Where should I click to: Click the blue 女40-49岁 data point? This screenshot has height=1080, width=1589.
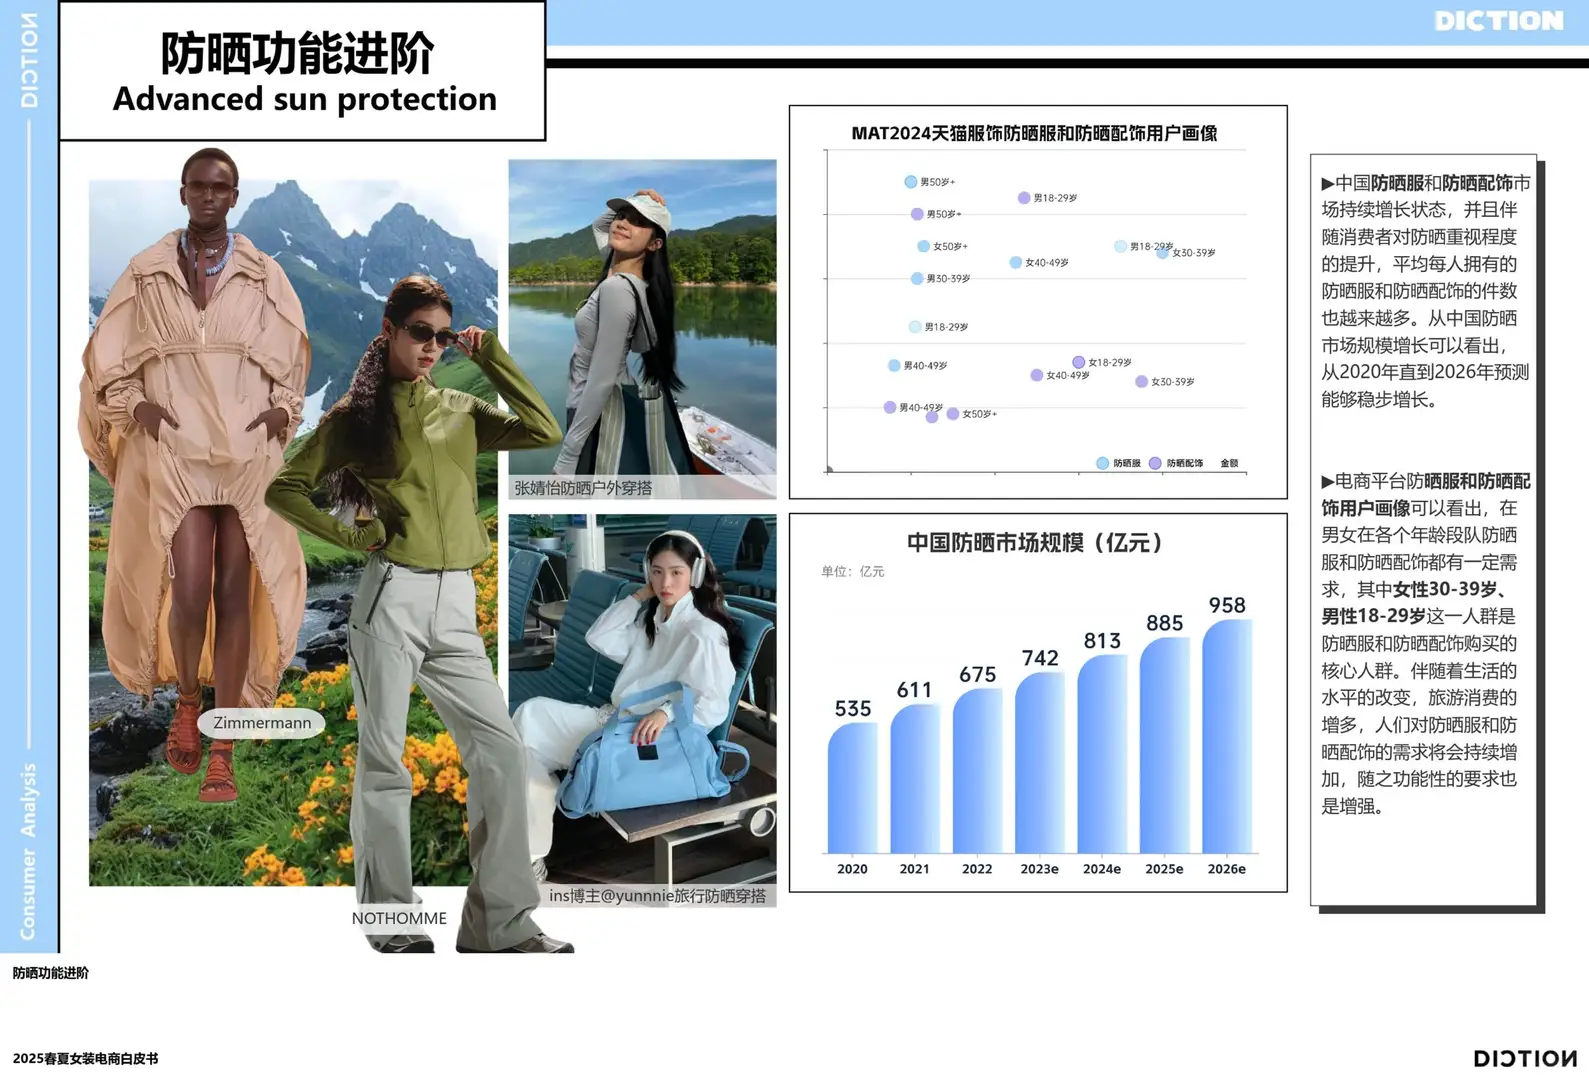point(1015,263)
